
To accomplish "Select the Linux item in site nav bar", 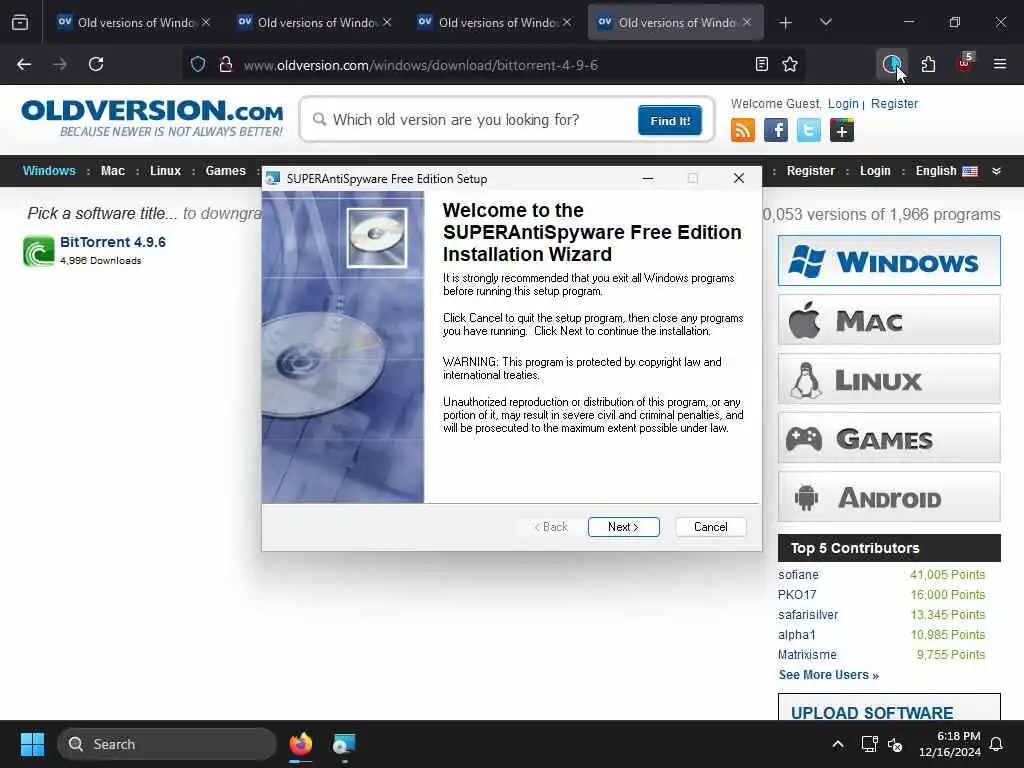I will (165, 170).
